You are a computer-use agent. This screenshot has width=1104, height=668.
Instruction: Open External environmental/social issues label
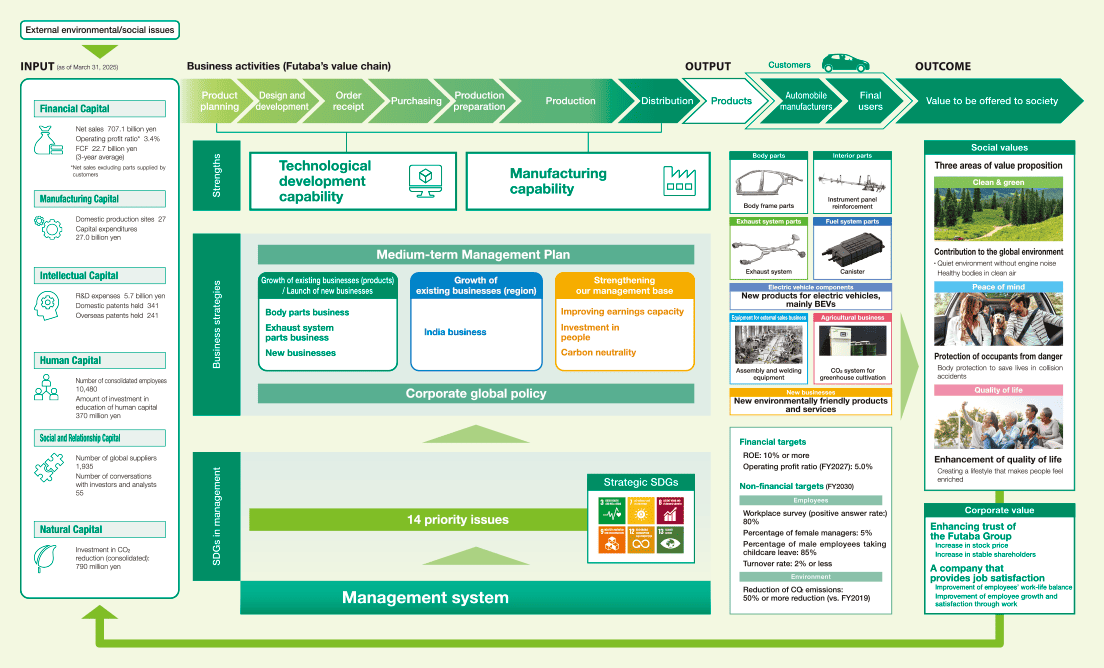tap(99, 30)
